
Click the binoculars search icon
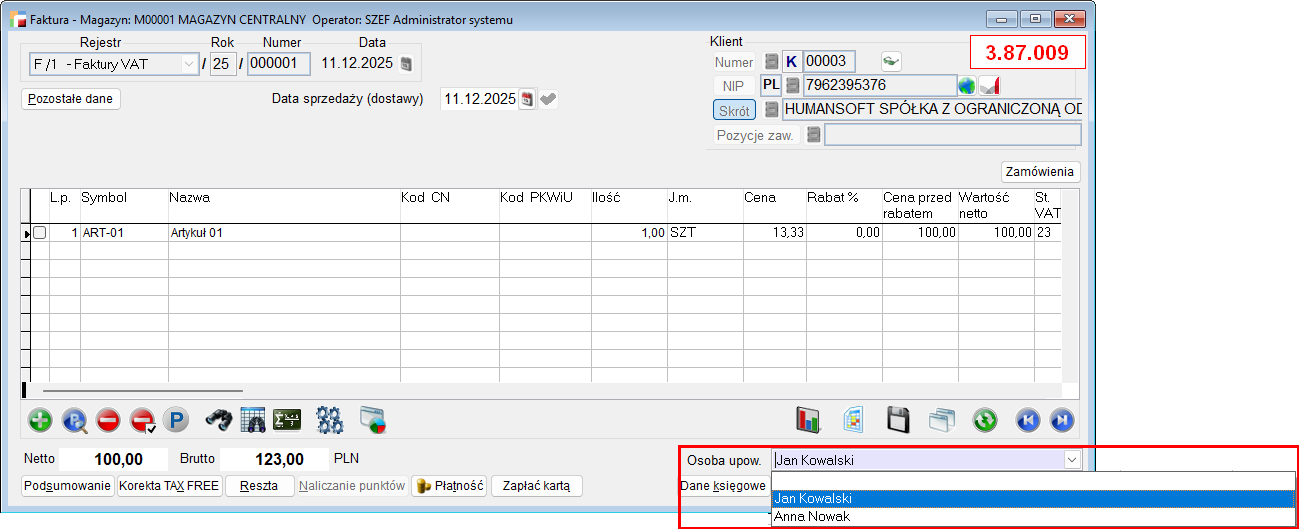(218, 420)
